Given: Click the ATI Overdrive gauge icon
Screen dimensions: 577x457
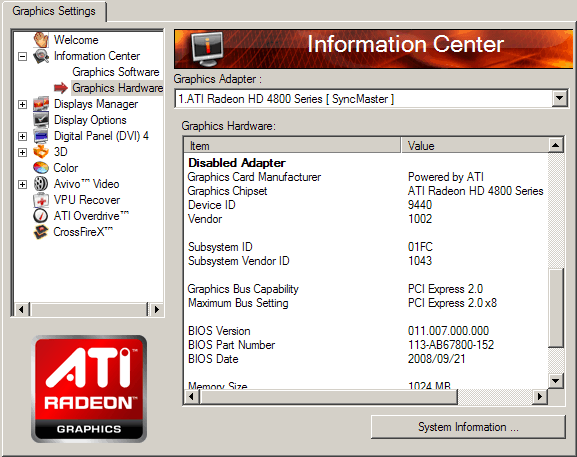Looking at the screenshot, I should [x=41, y=216].
